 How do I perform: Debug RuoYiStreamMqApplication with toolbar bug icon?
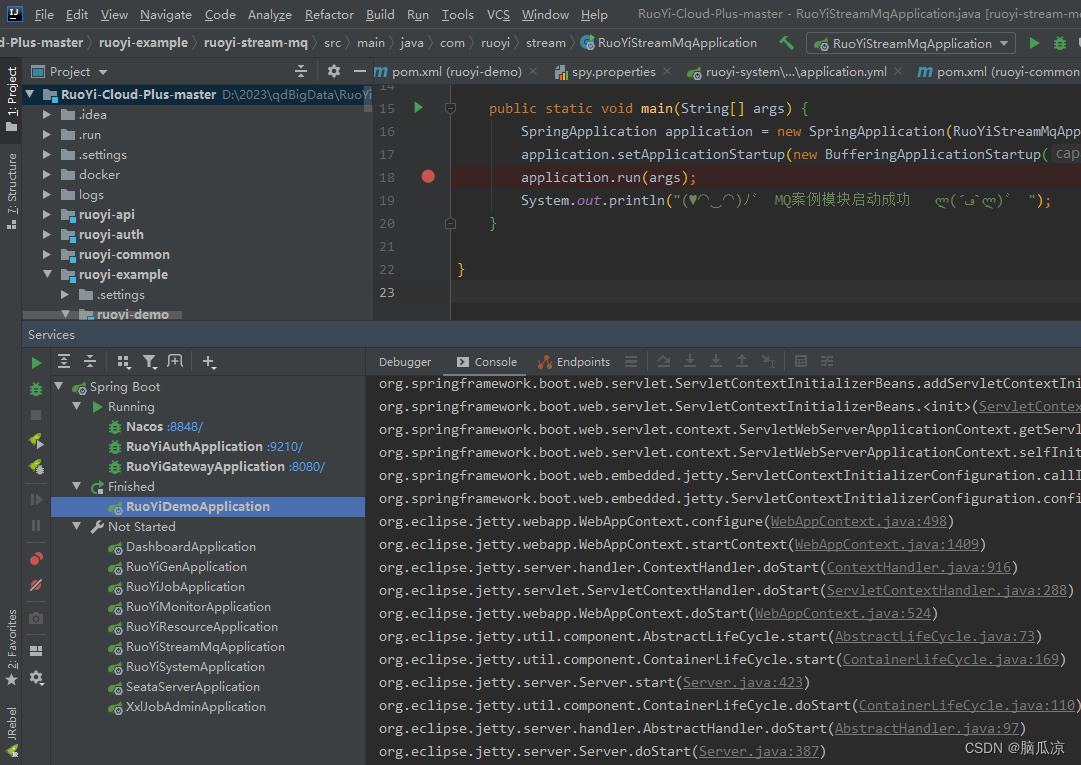pos(1060,43)
